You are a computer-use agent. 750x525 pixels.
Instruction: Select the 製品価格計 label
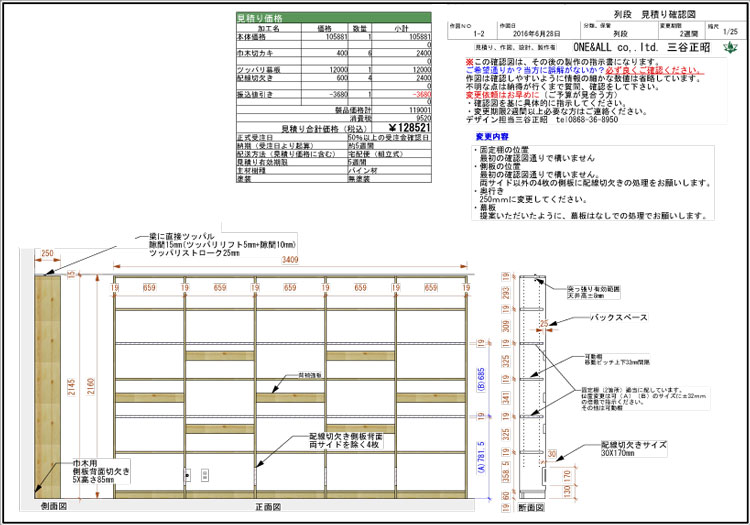[x=353, y=110]
